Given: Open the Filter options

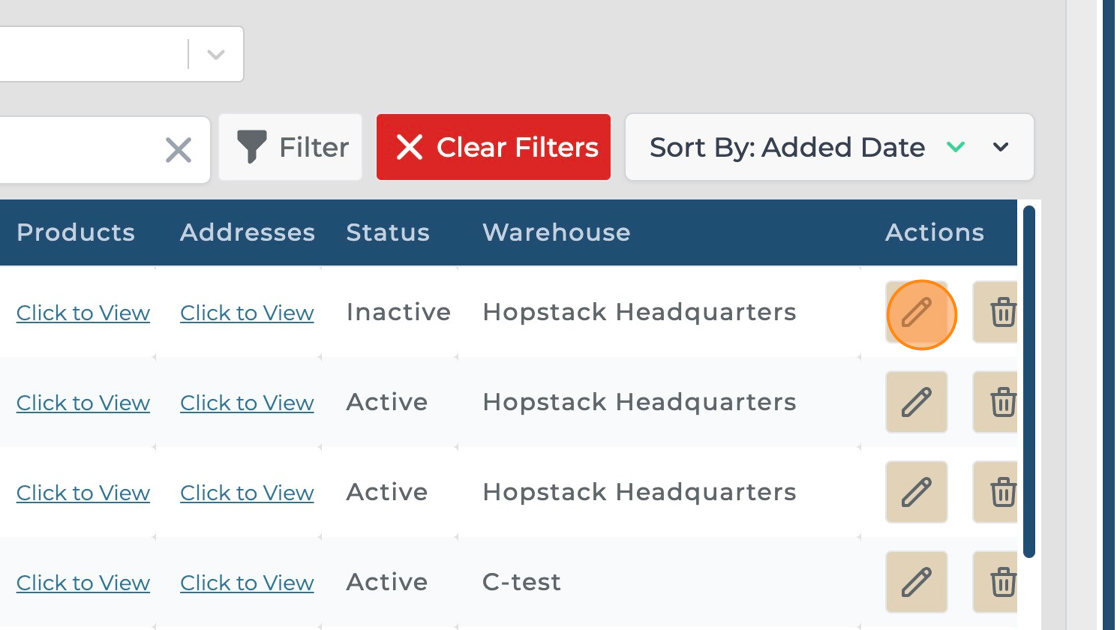Looking at the screenshot, I should (291, 148).
